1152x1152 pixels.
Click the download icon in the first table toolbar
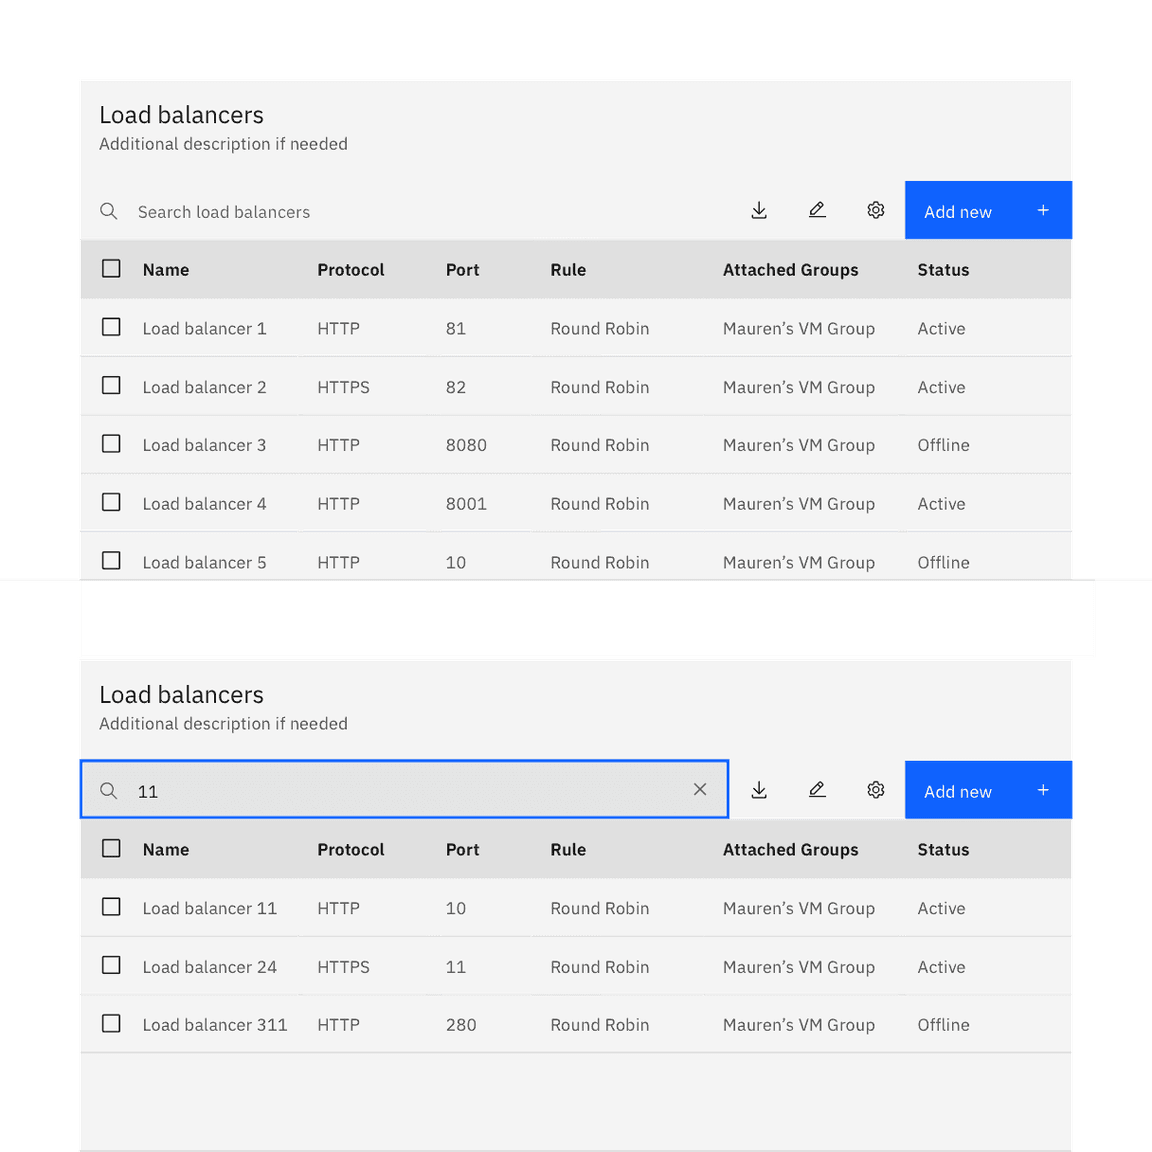tap(759, 210)
